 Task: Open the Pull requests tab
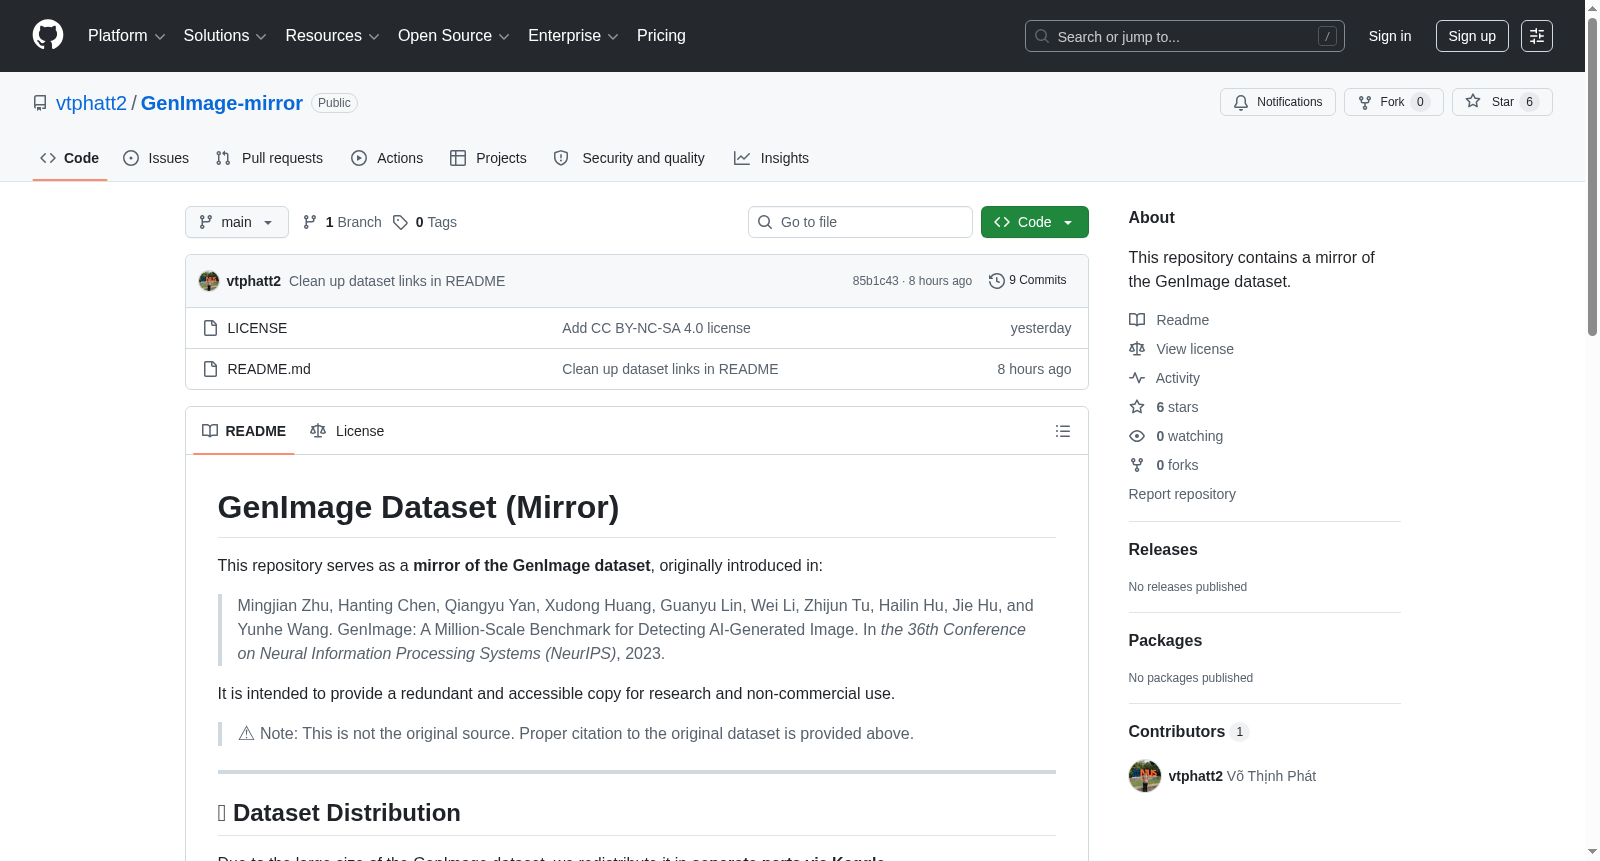tap(269, 158)
